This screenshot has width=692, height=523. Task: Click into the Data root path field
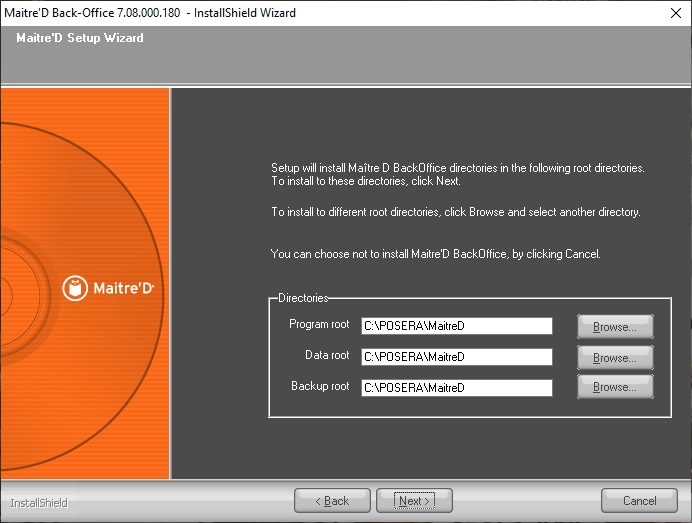(456, 357)
